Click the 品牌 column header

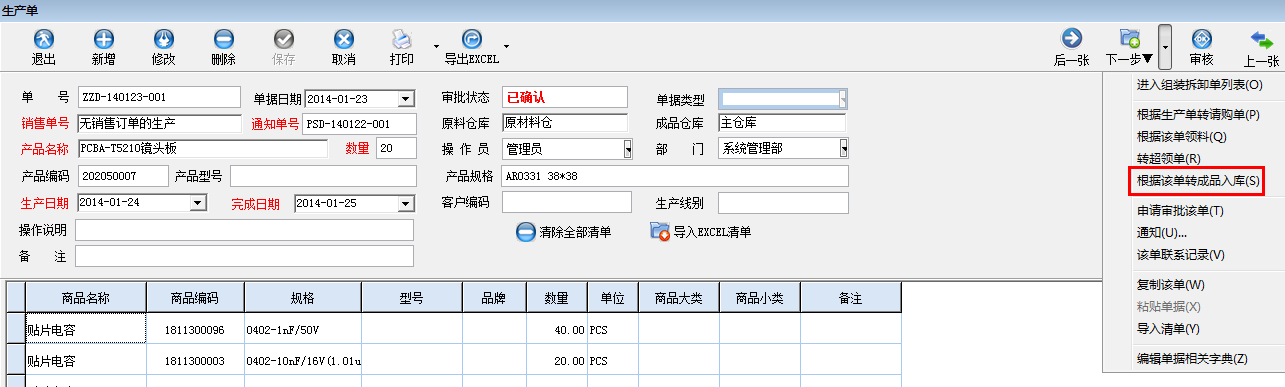click(493, 298)
